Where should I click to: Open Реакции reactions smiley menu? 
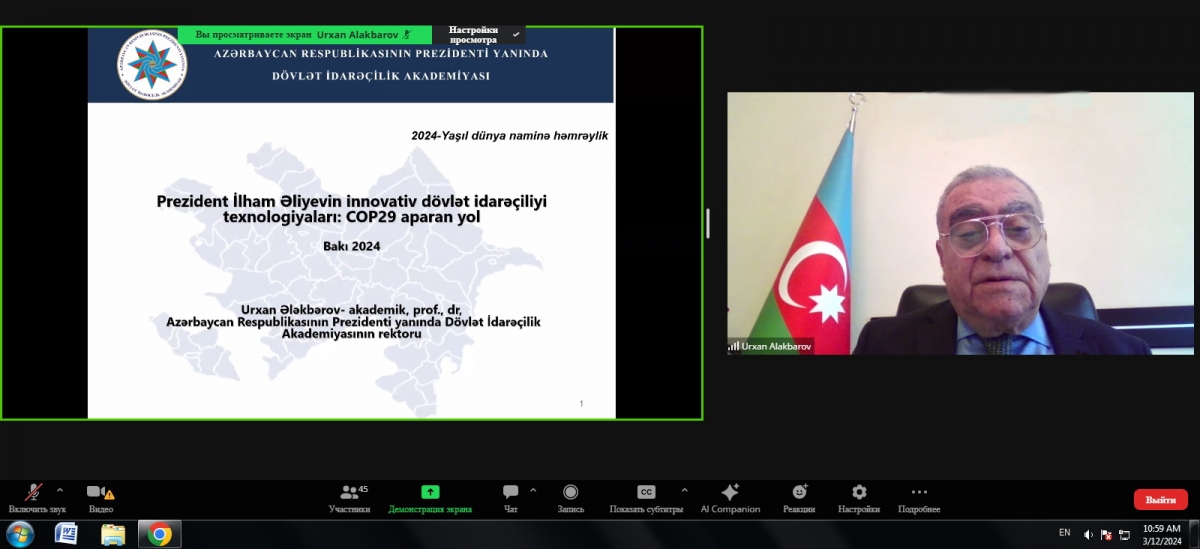point(799,498)
